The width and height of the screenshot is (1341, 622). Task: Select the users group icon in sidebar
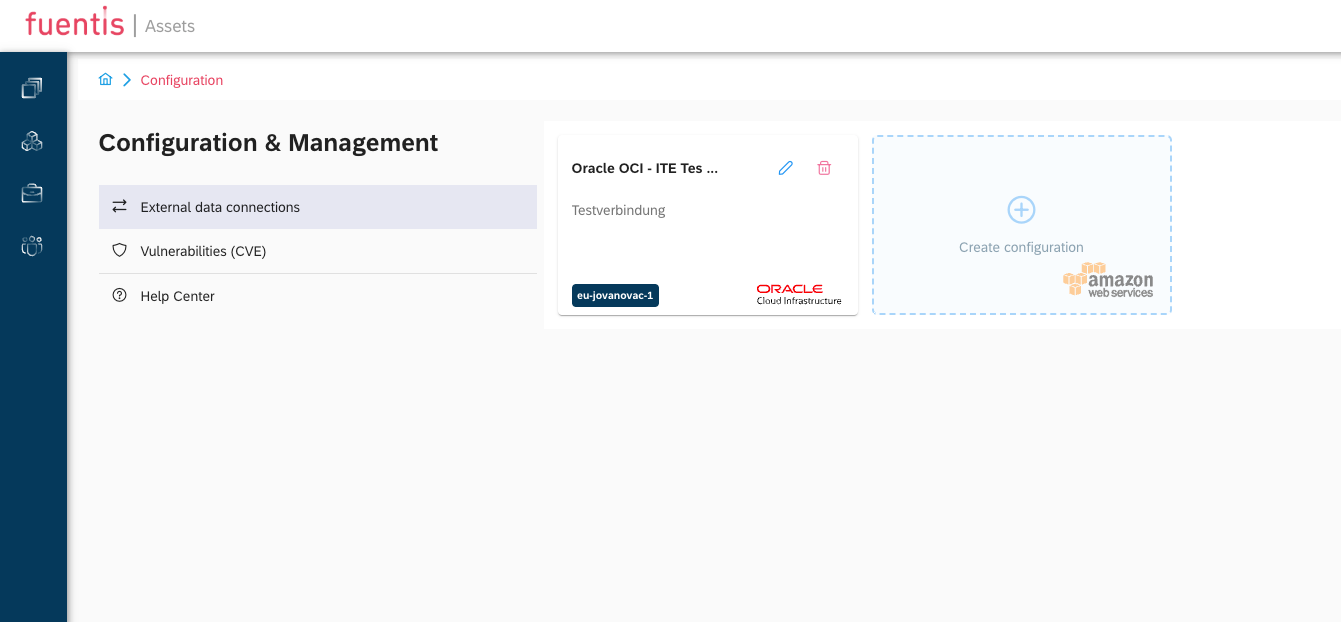point(32,246)
